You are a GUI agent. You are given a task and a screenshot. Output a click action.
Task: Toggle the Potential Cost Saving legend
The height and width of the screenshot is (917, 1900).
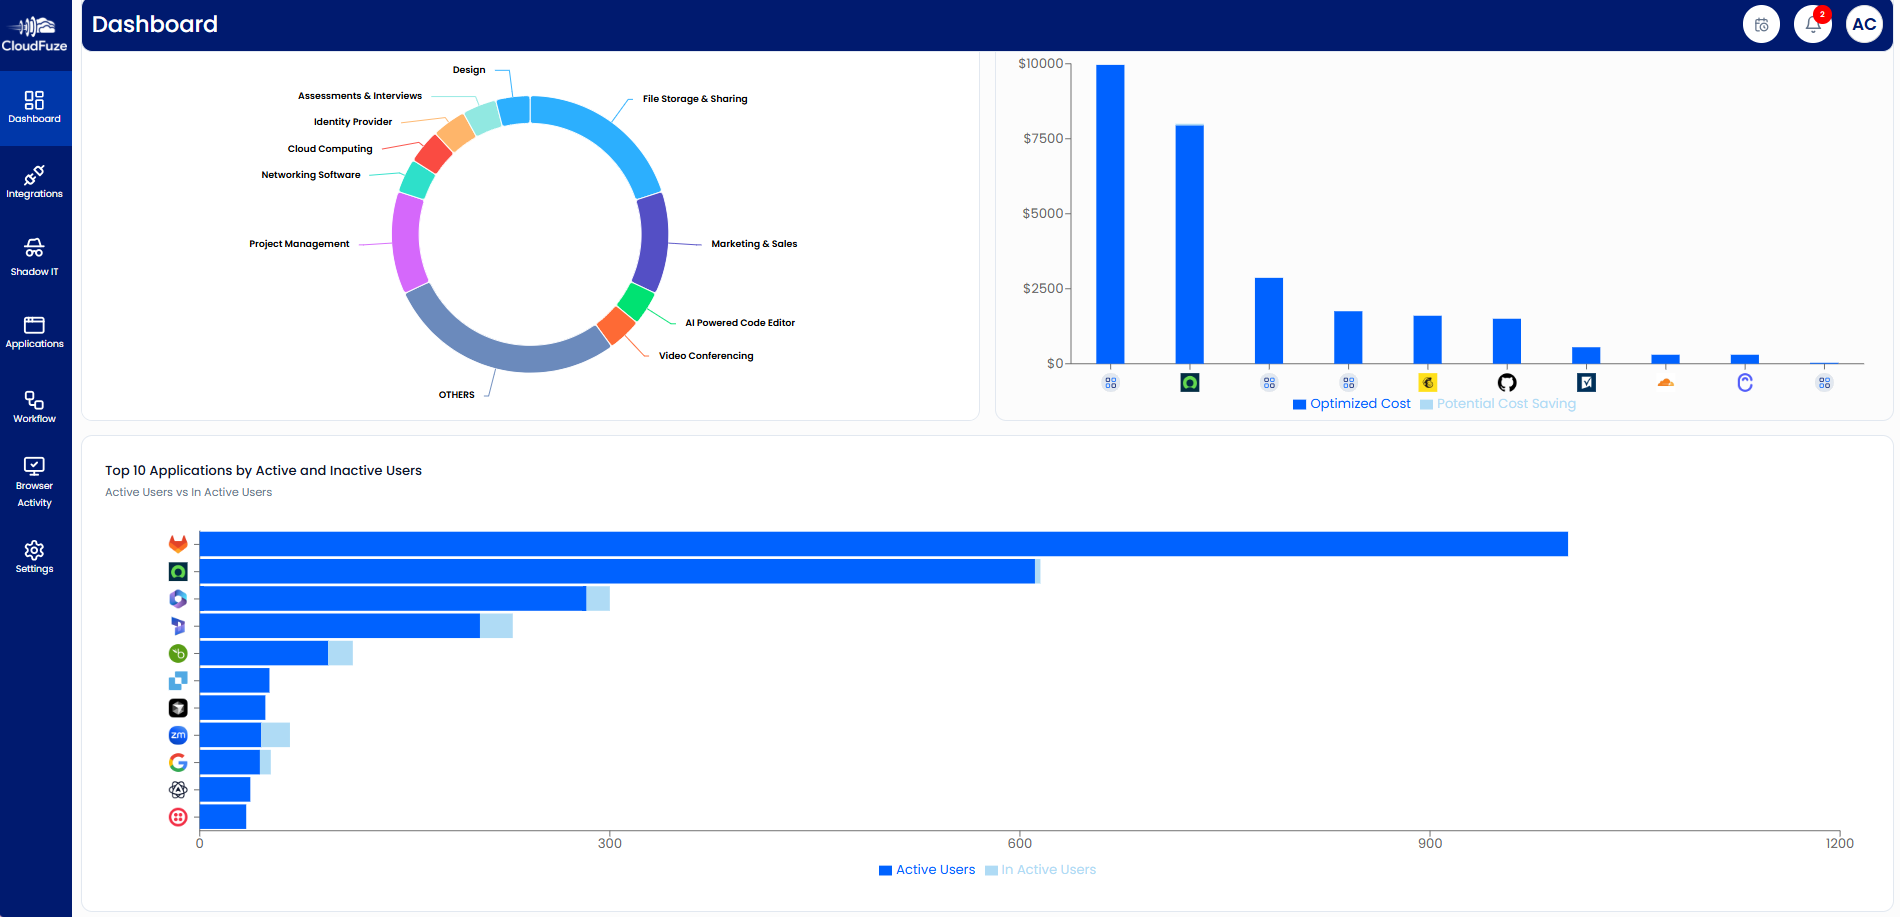point(1497,403)
